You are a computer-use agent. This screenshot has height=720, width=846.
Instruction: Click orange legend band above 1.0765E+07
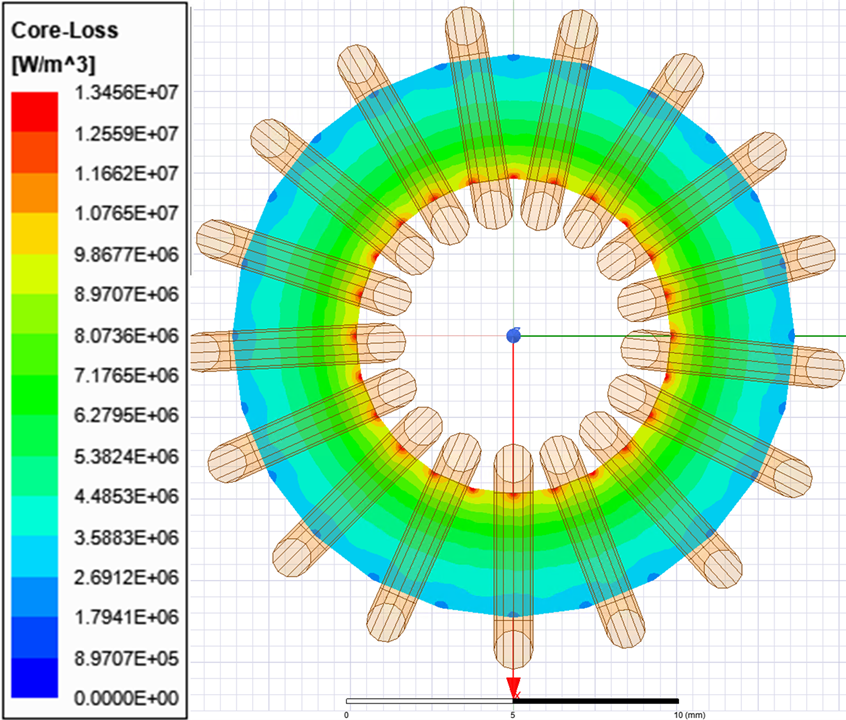[33, 192]
